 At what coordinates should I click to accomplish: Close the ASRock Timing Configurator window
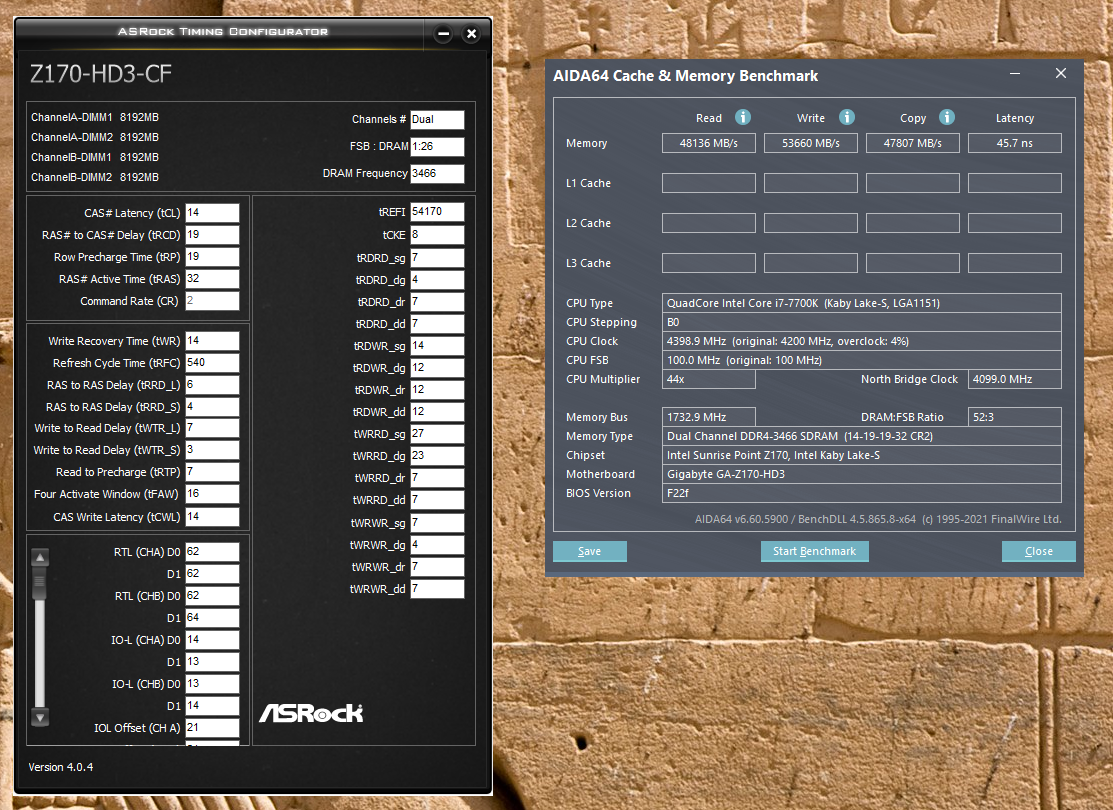pyautogui.click(x=471, y=33)
